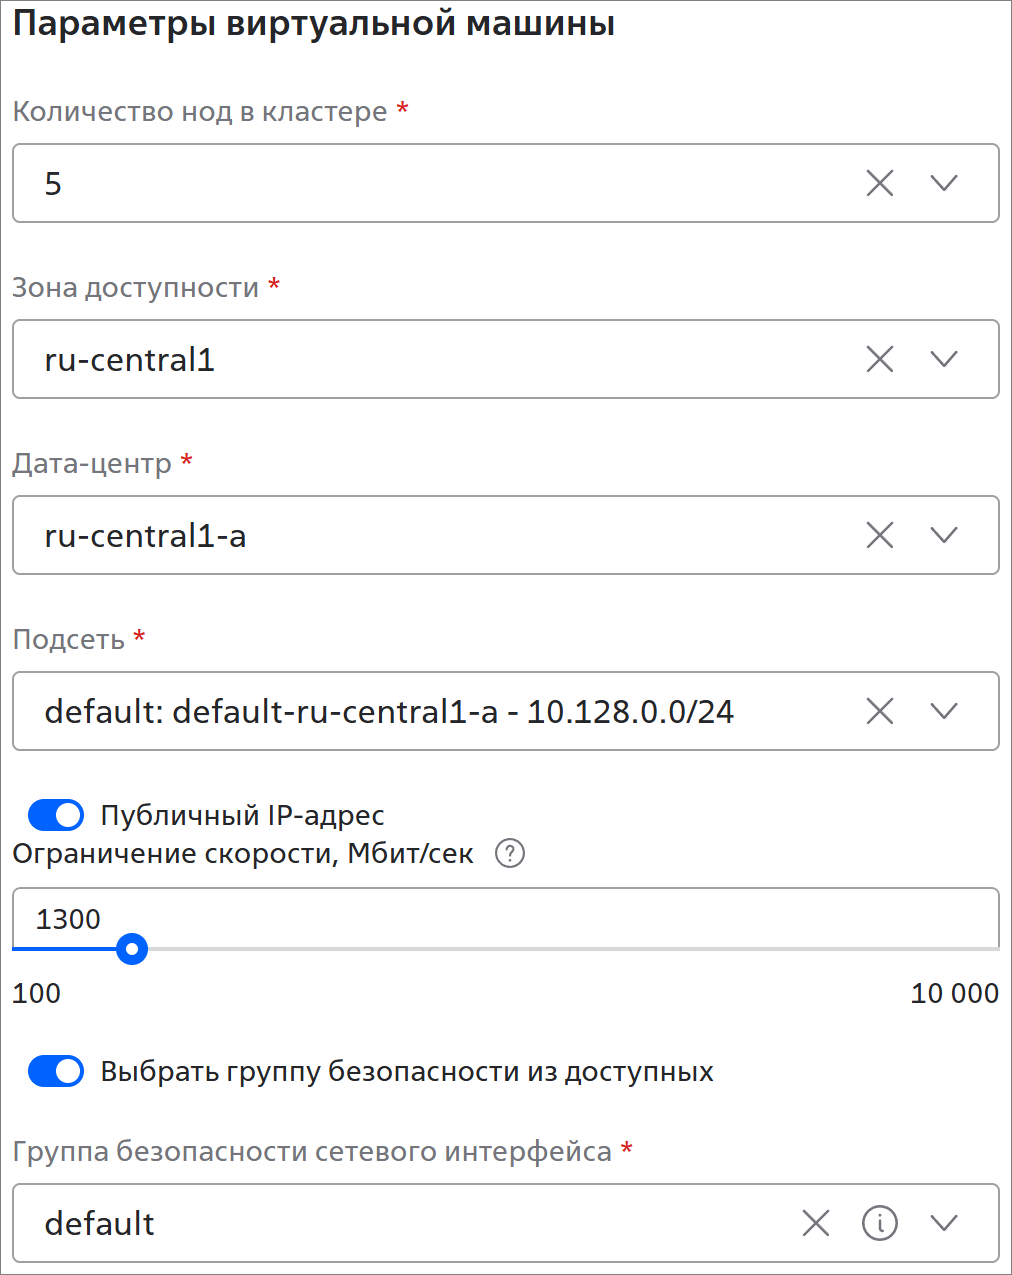The width and height of the screenshot is (1012, 1275).
Task: Open the Подсеть dropdown arrow
Action: [944, 711]
